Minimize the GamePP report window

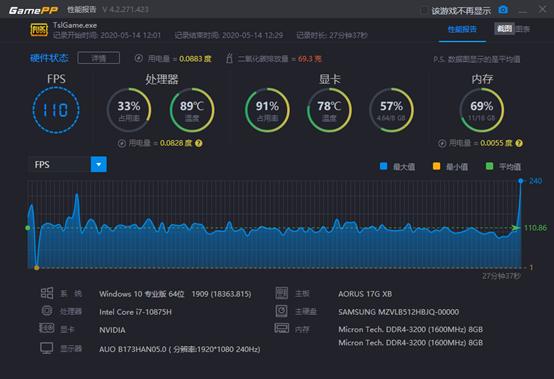523,11
